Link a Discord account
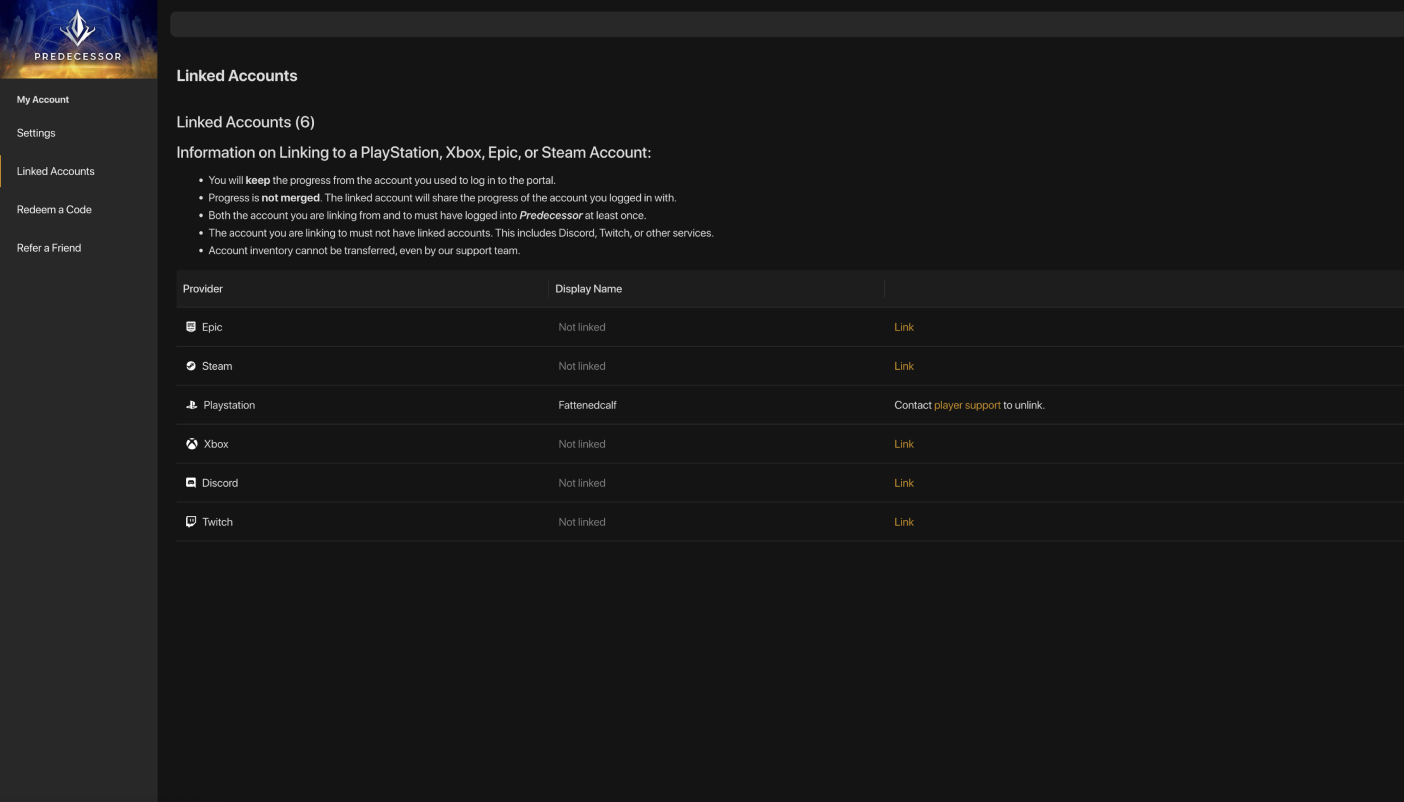Image resolution: width=1404 pixels, height=802 pixels. point(903,482)
